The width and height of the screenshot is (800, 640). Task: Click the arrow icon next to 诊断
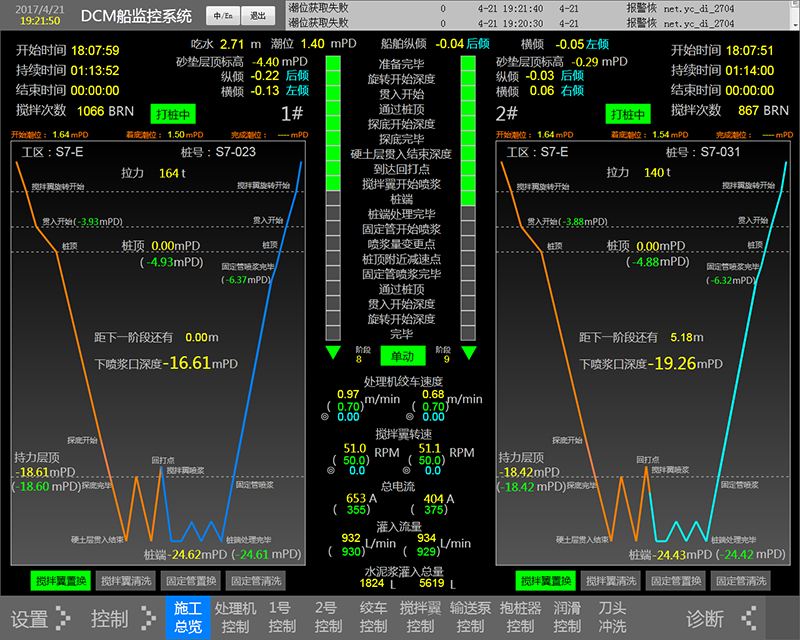pyautogui.click(x=746, y=618)
